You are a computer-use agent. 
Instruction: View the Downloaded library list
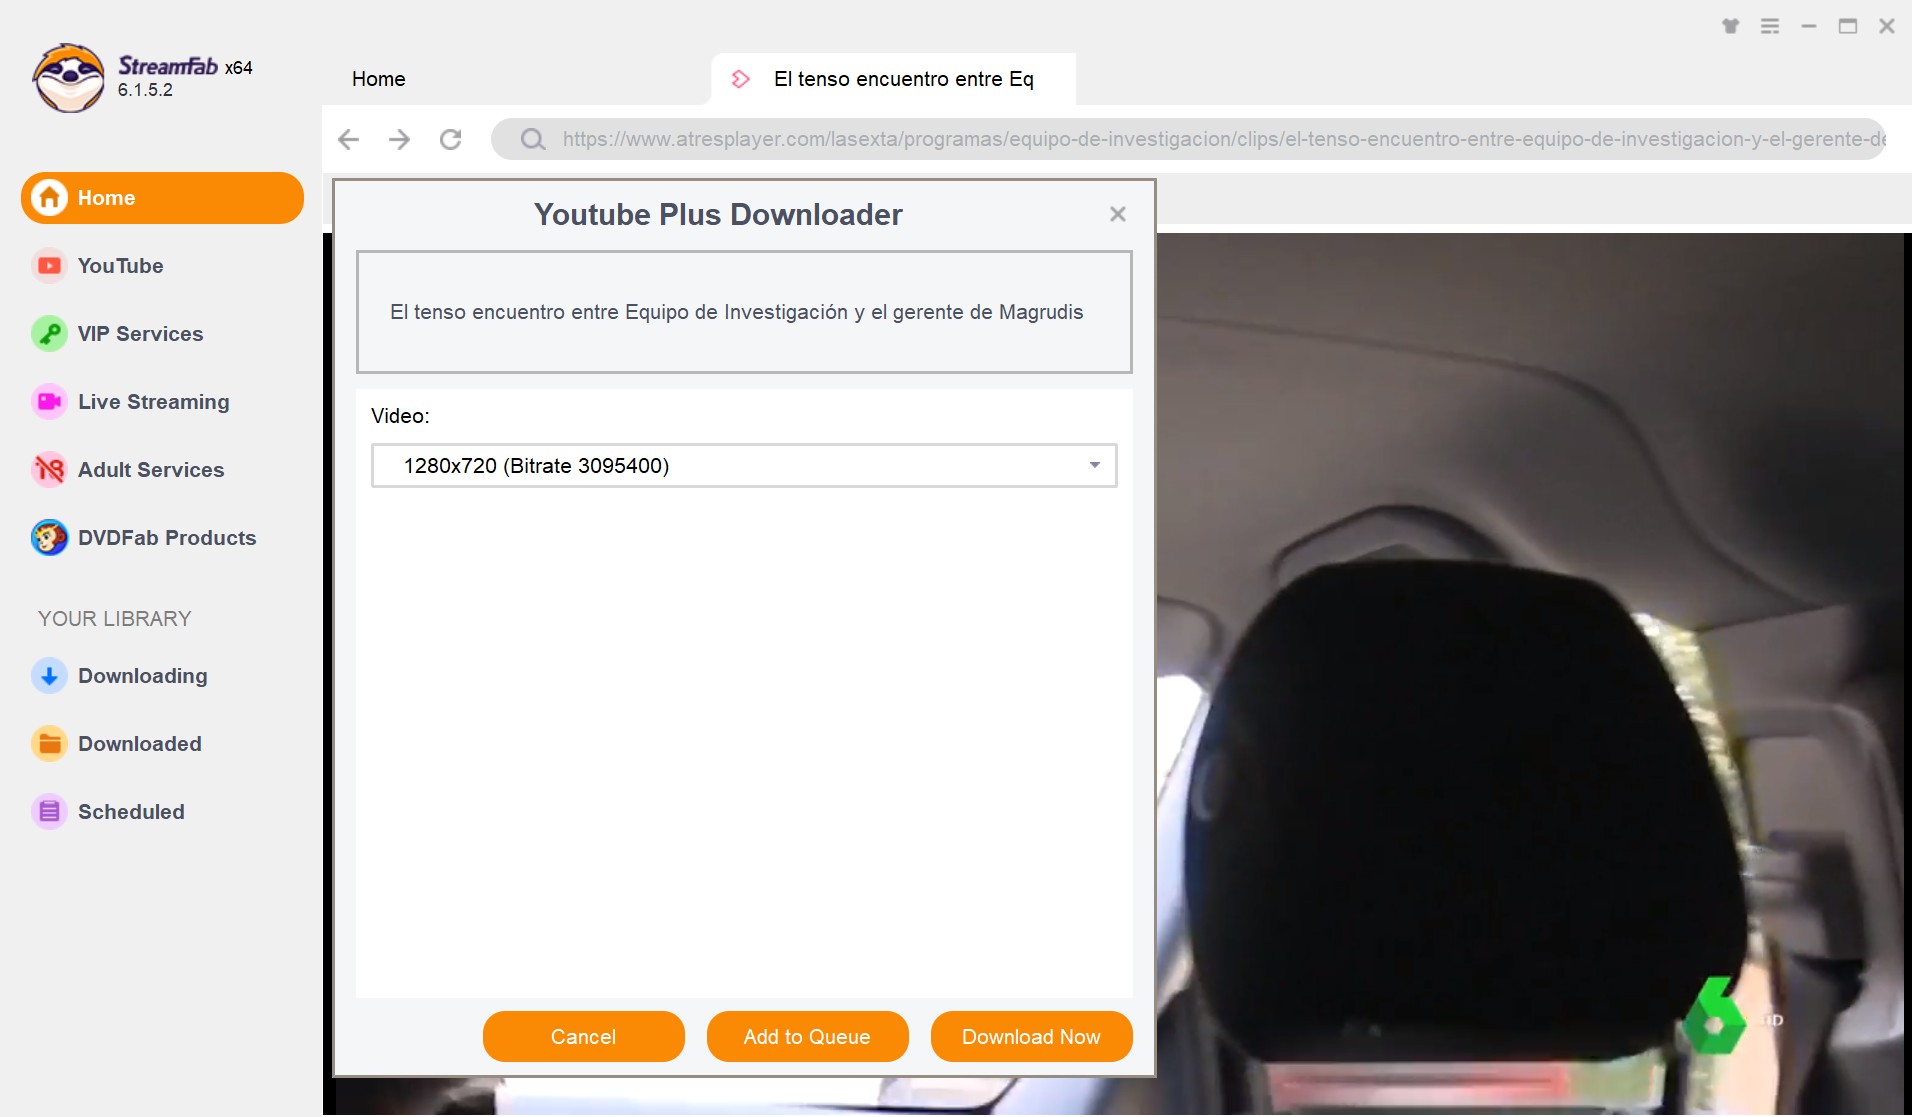point(140,744)
